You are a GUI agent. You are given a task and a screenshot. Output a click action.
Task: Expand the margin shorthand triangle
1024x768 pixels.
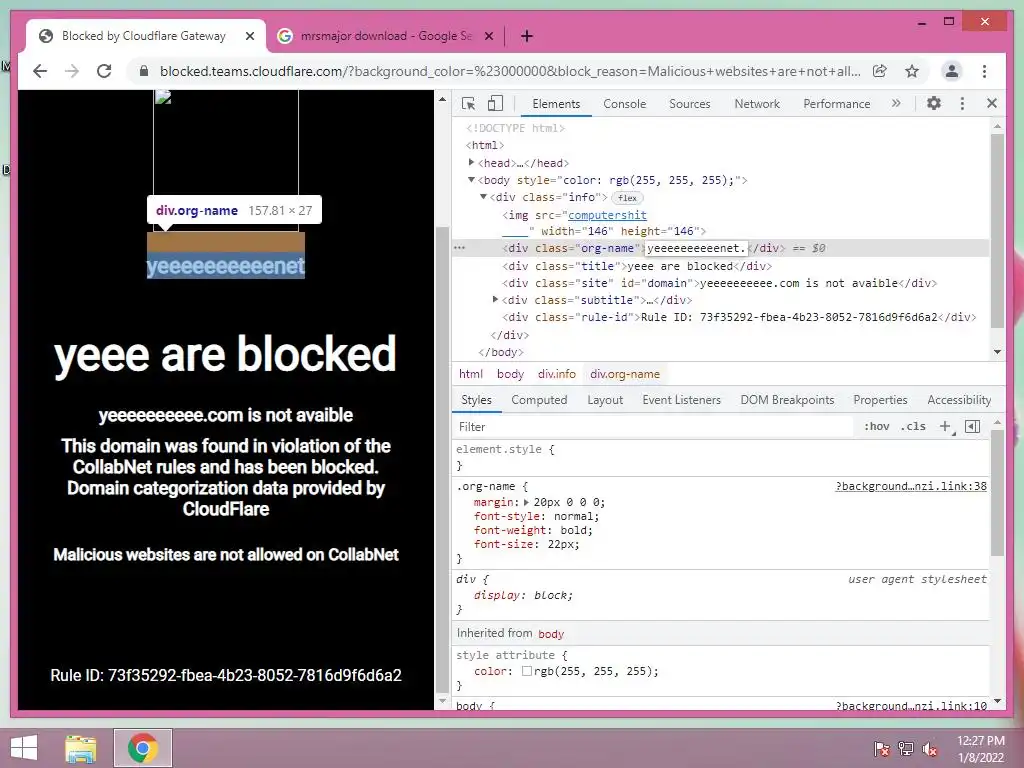point(526,502)
